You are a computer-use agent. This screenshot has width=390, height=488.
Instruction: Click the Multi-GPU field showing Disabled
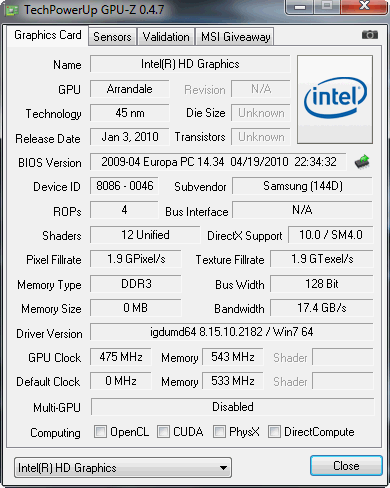[233, 407]
